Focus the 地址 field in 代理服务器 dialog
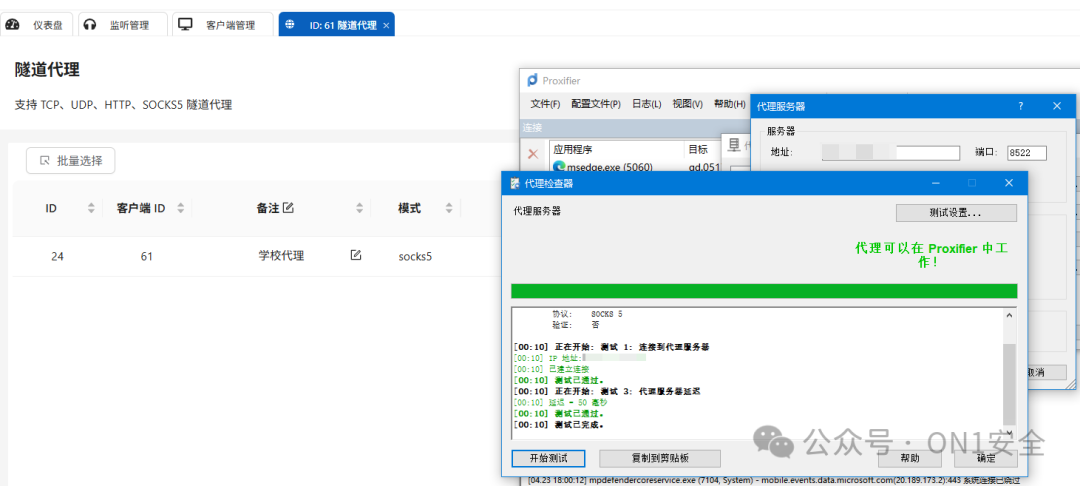Viewport: 1080px width, 486px height. coord(891,152)
